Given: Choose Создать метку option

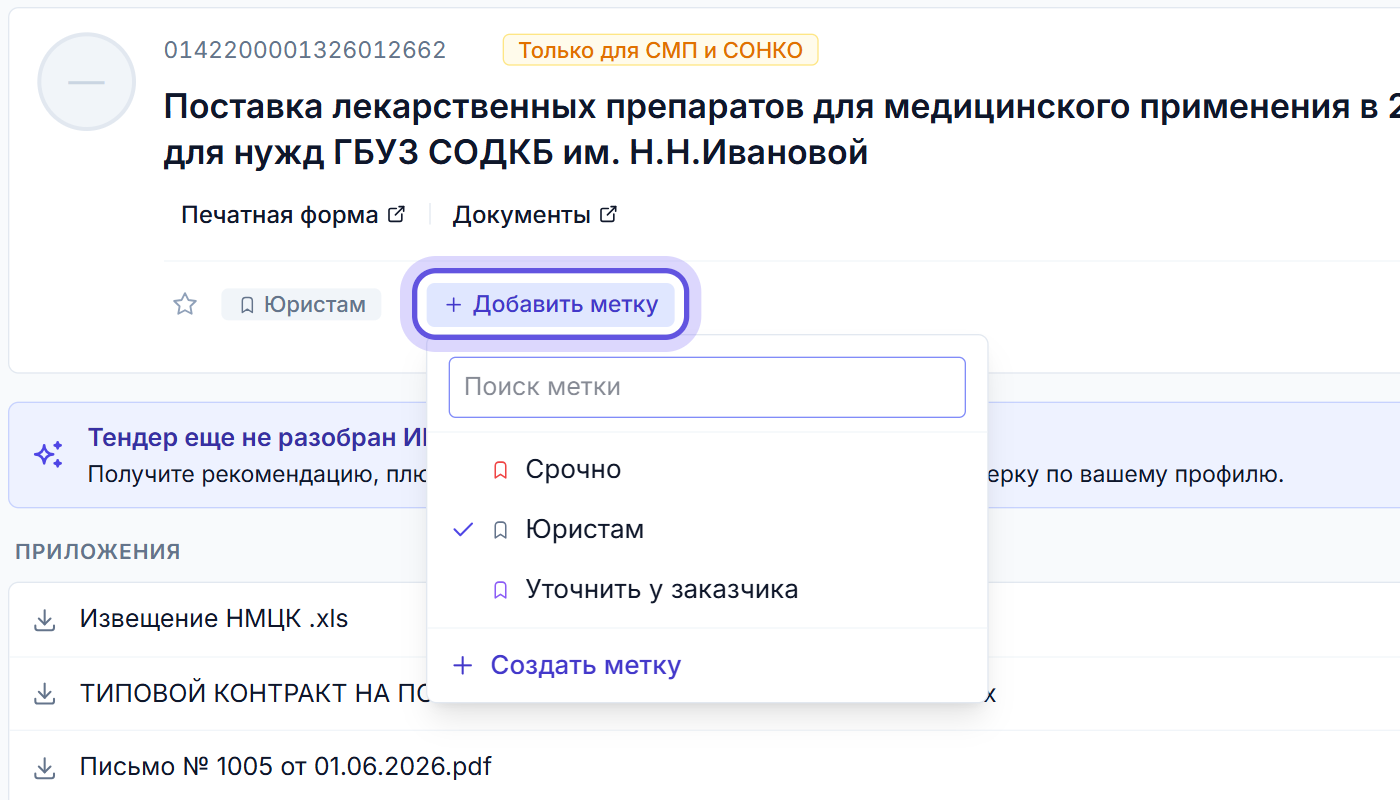Looking at the screenshot, I should pos(707,665).
